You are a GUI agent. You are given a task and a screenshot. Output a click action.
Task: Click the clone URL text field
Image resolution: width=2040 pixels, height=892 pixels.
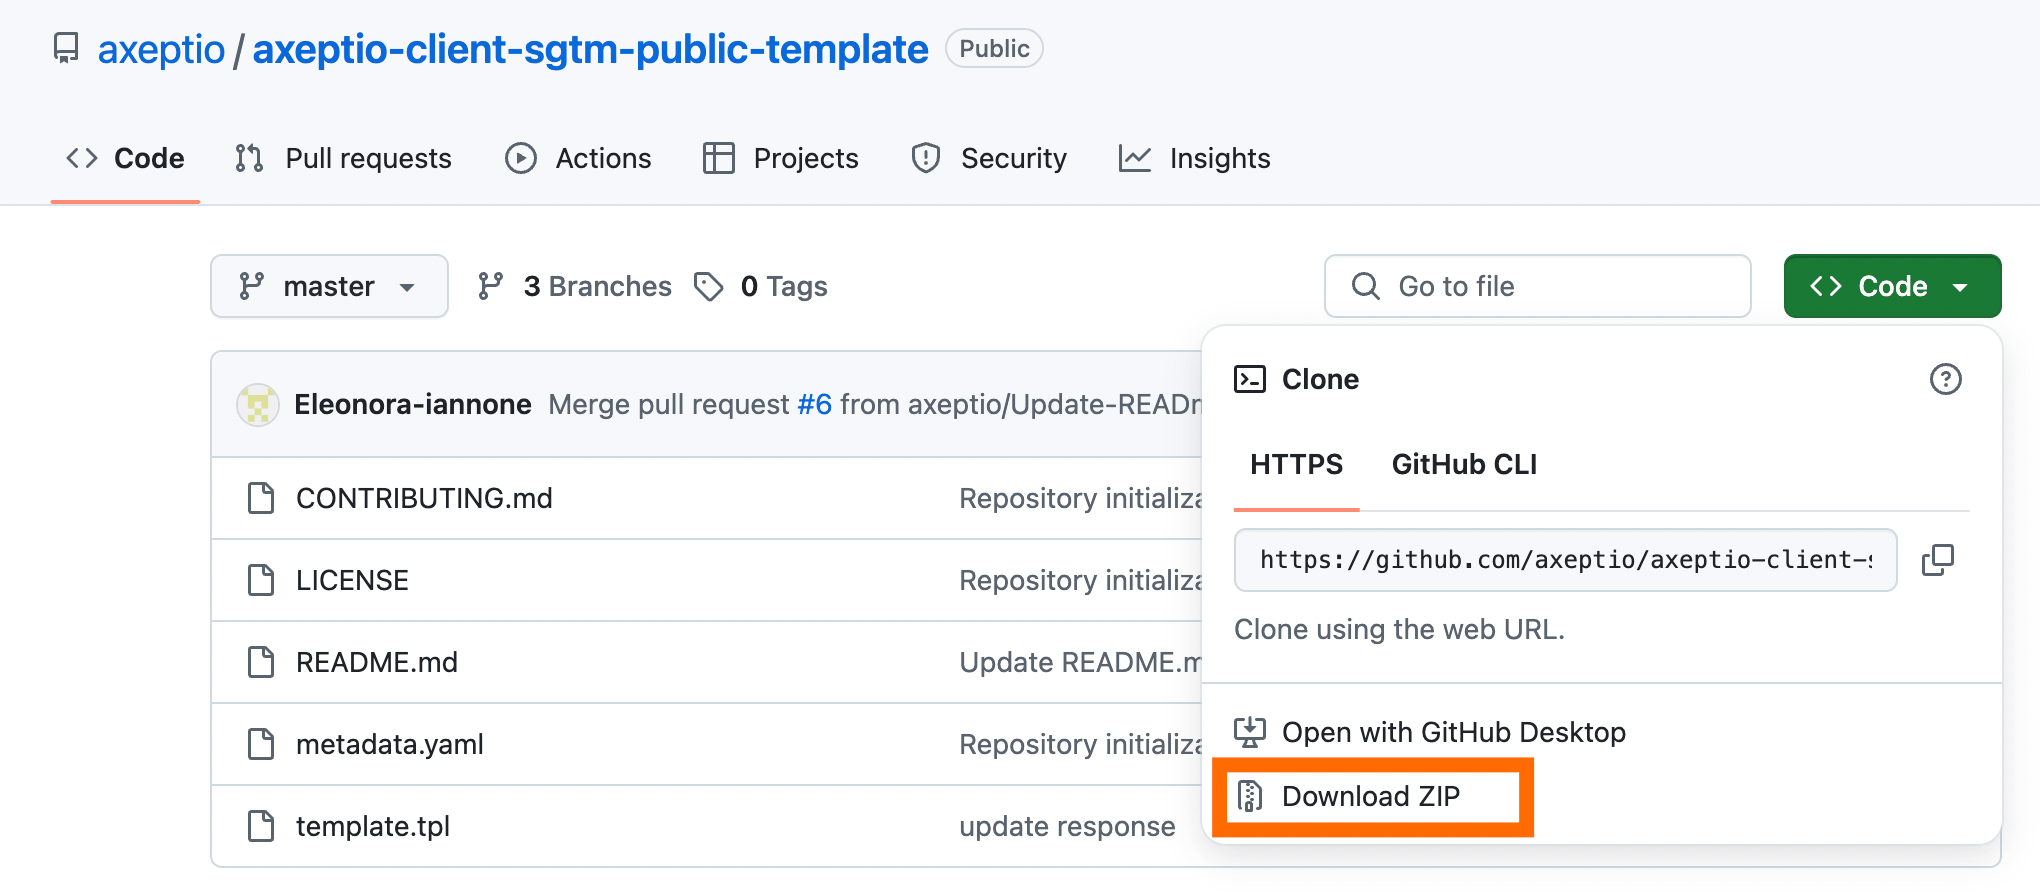click(x=1566, y=560)
